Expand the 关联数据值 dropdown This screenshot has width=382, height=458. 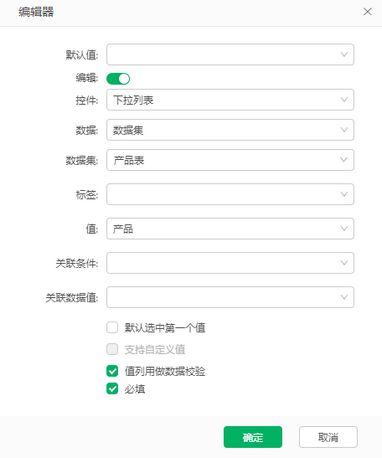pyautogui.click(x=230, y=297)
